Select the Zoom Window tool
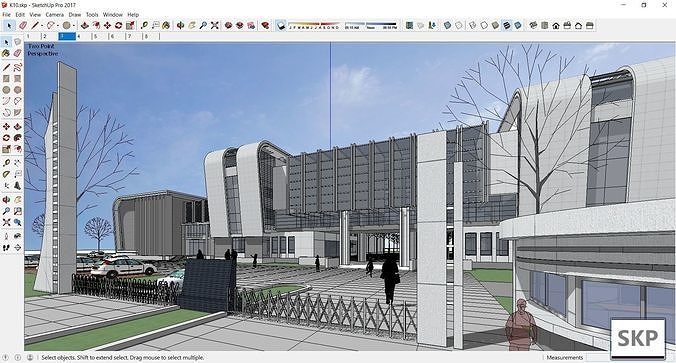Screen dimensions: 676x363 click(x=17, y=211)
